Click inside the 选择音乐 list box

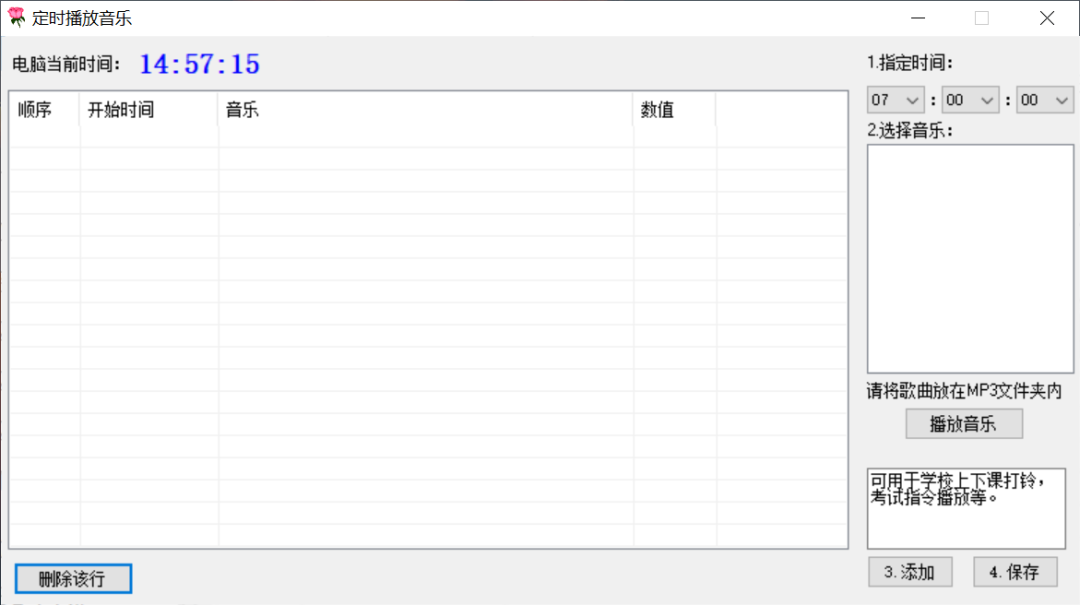click(x=969, y=258)
